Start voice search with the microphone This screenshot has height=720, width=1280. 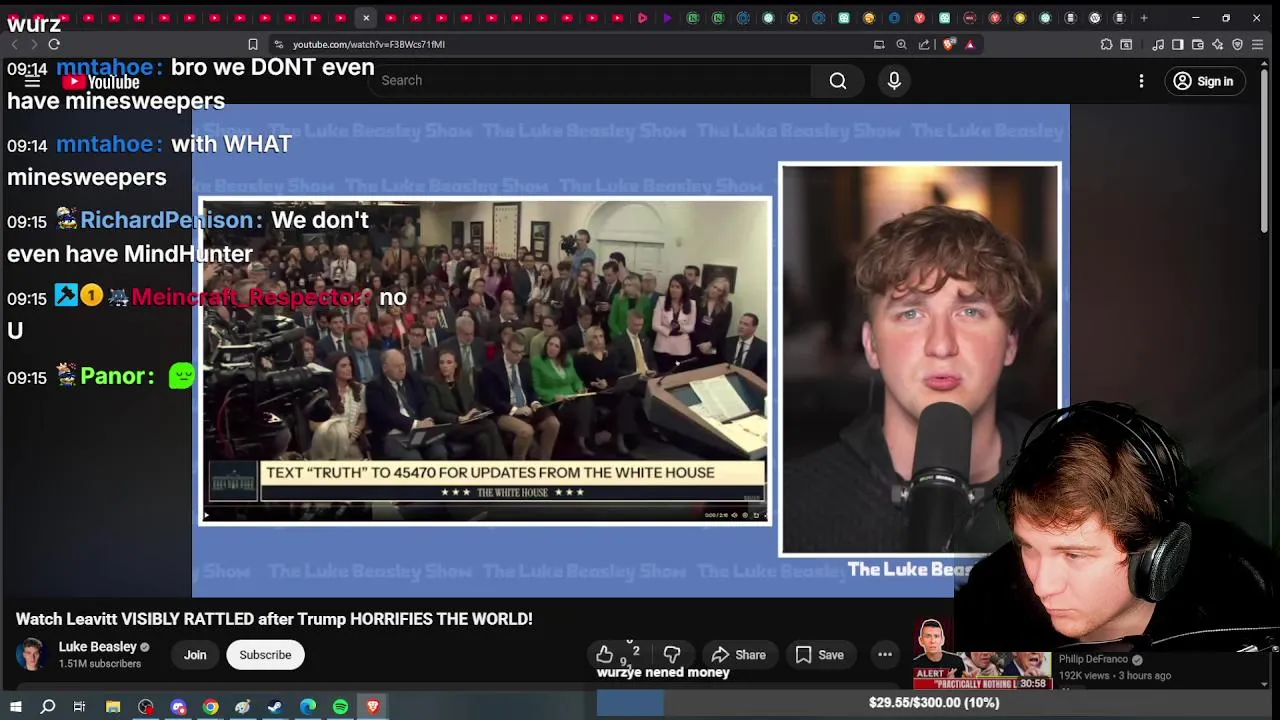pos(894,81)
